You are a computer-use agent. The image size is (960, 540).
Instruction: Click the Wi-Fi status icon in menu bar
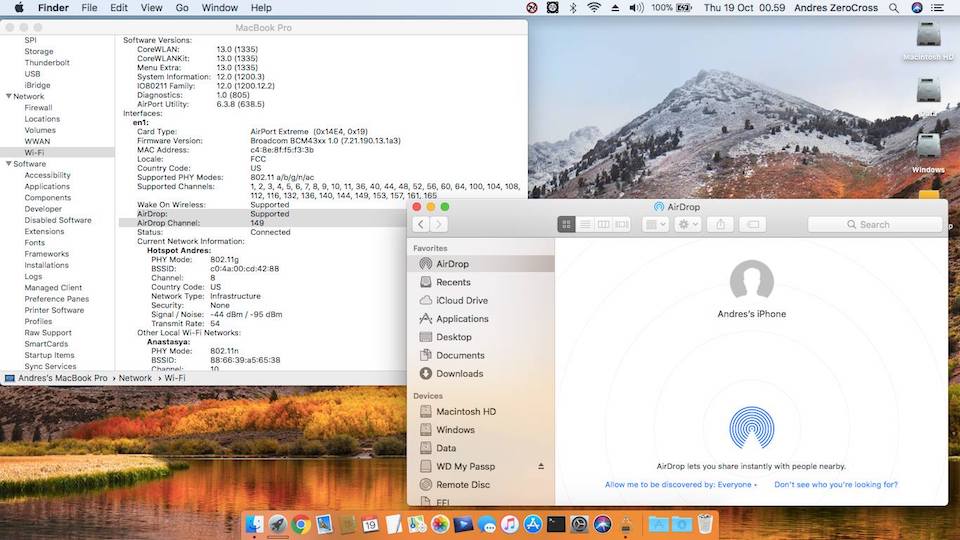pyautogui.click(x=593, y=8)
